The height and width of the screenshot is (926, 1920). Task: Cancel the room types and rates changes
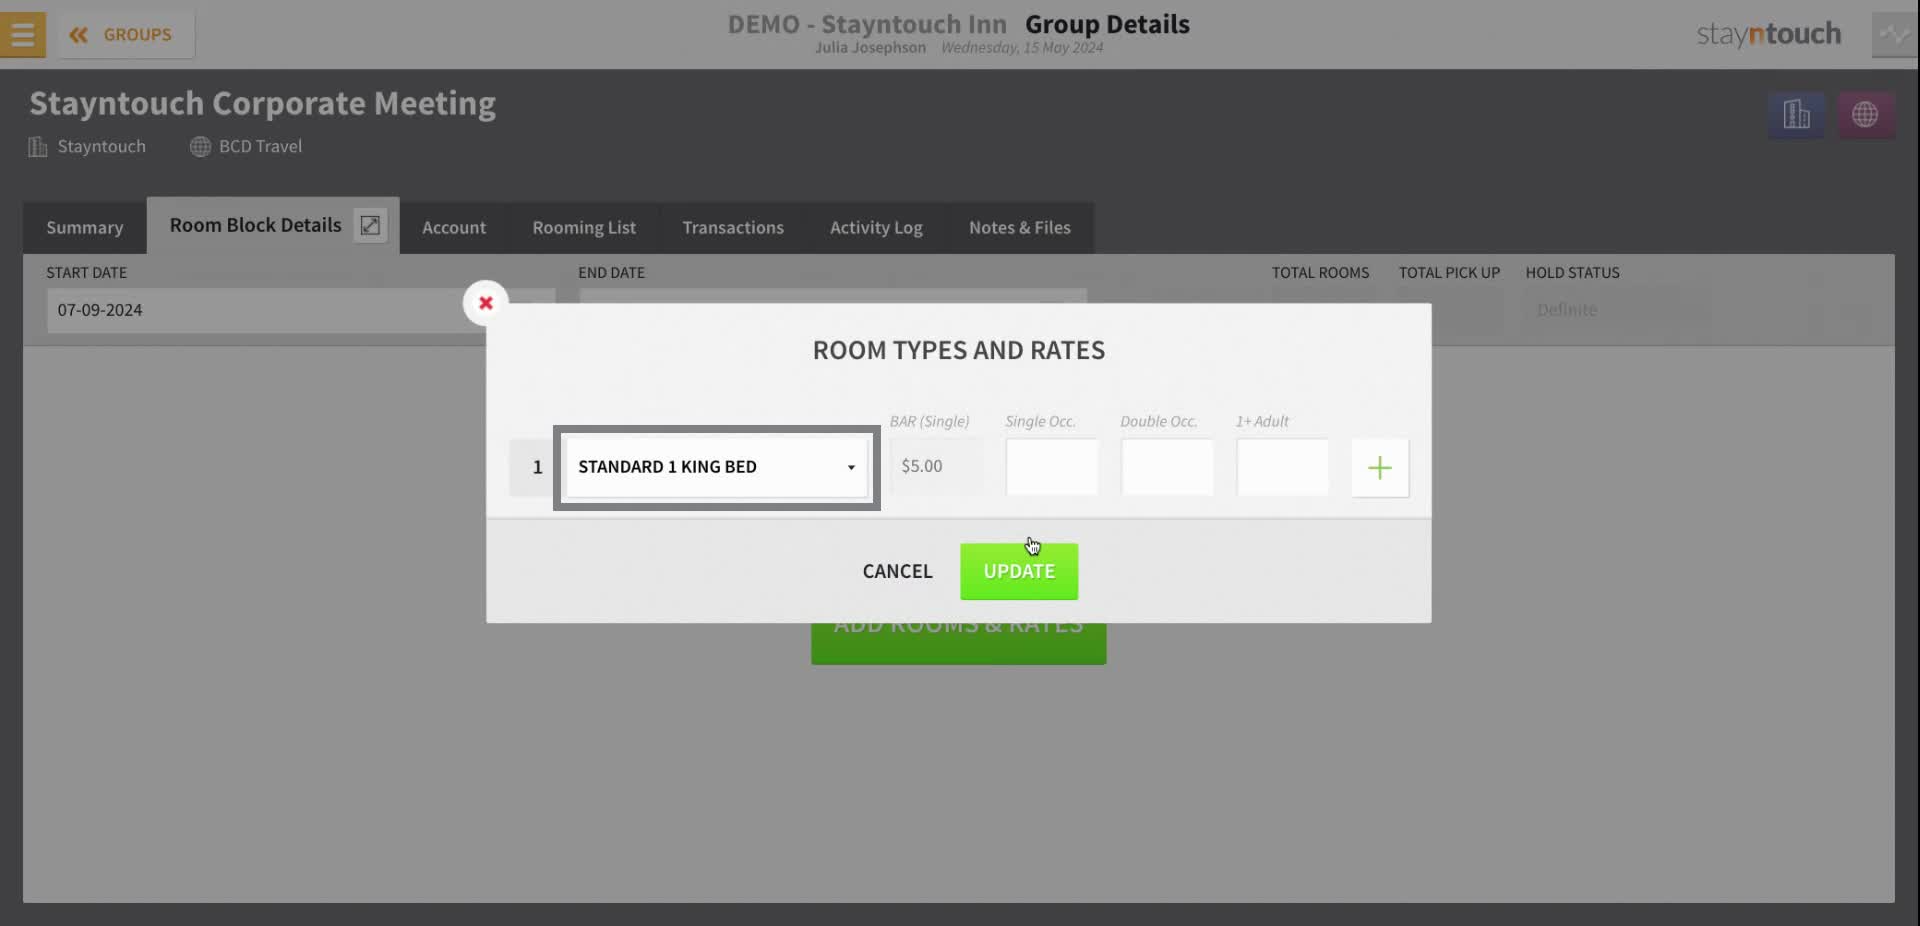click(x=897, y=571)
